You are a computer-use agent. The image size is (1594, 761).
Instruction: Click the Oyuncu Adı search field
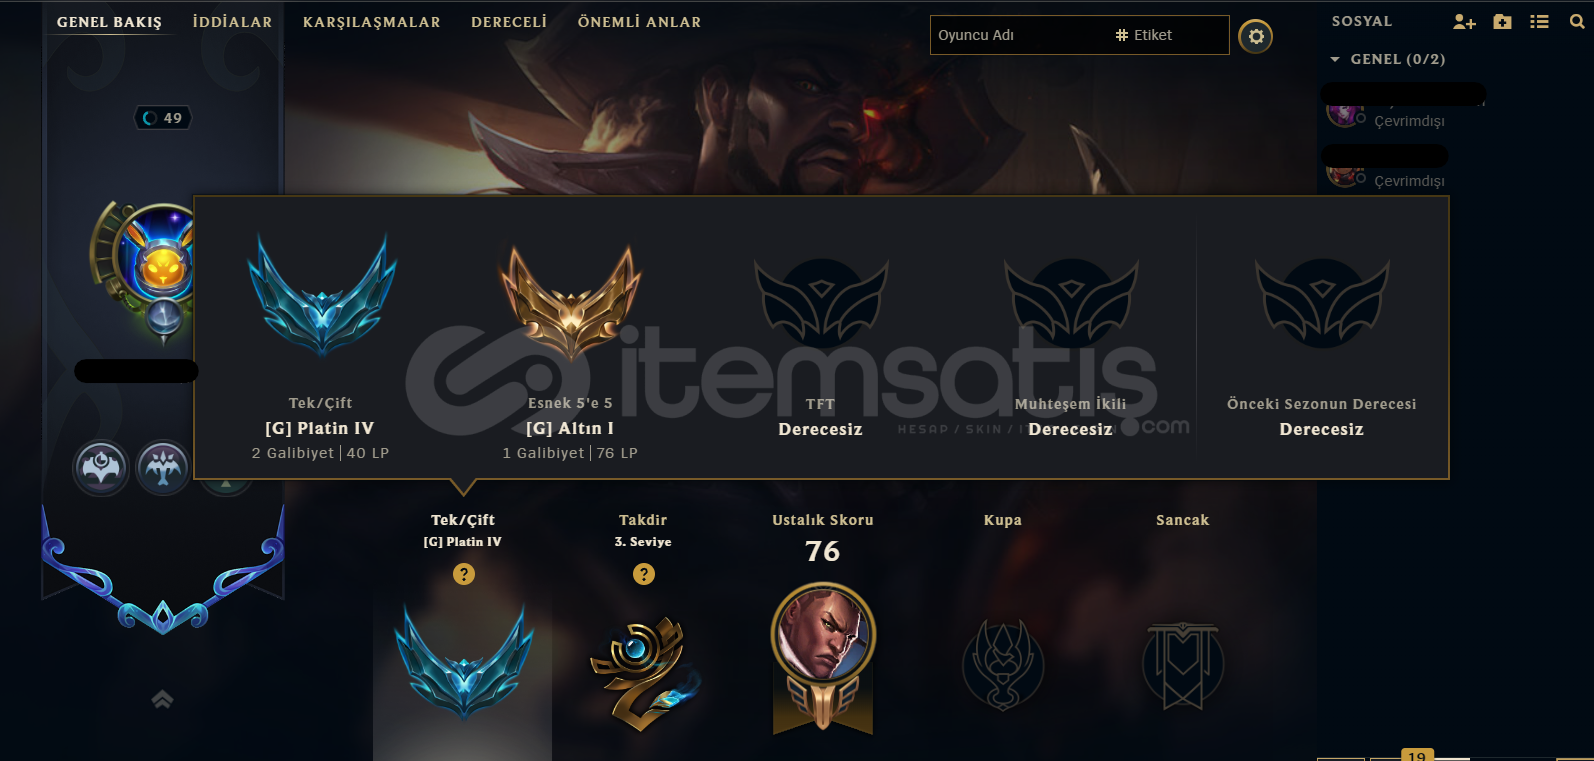tap(1018, 35)
